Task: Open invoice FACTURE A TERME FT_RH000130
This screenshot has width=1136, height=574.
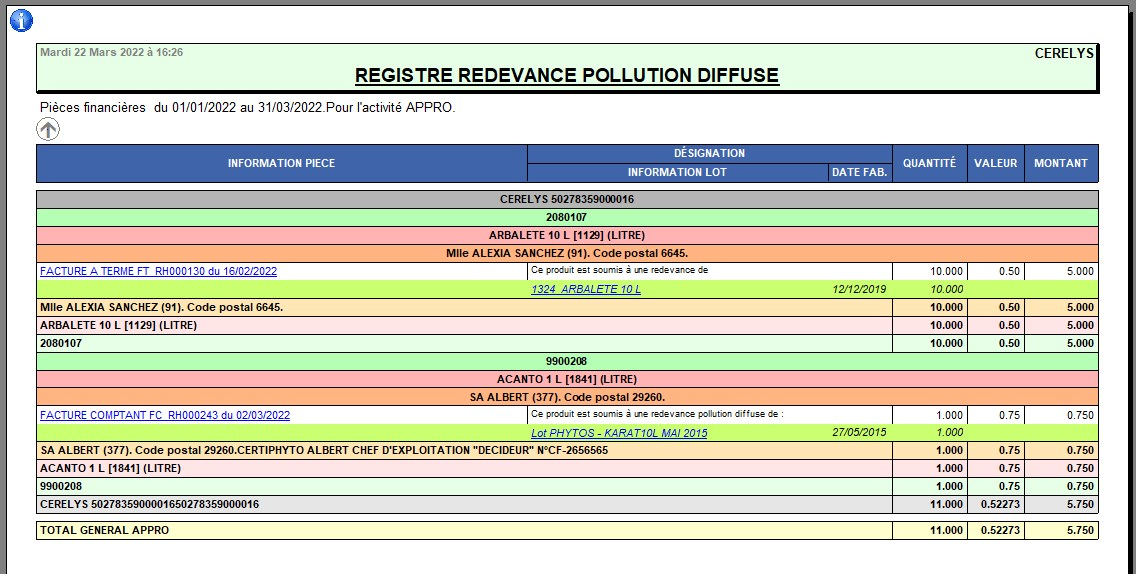Action: pyautogui.click(x=158, y=271)
